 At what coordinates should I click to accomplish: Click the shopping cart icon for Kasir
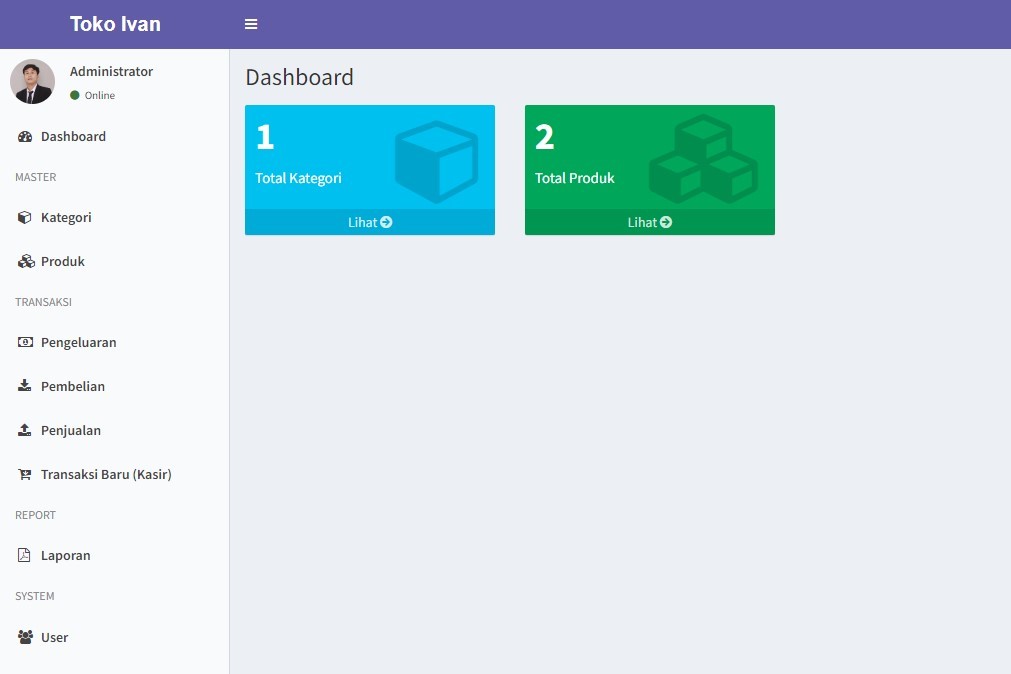point(25,475)
